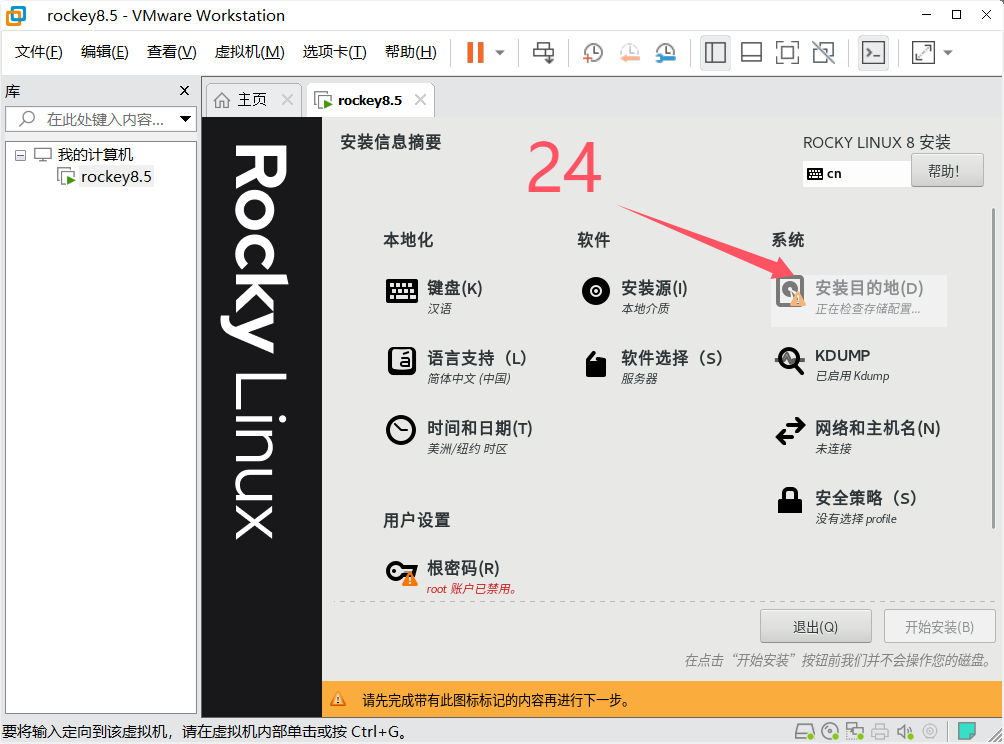Click the pause virtual machine button
The width and height of the screenshot is (1004, 744).
point(475,52)
